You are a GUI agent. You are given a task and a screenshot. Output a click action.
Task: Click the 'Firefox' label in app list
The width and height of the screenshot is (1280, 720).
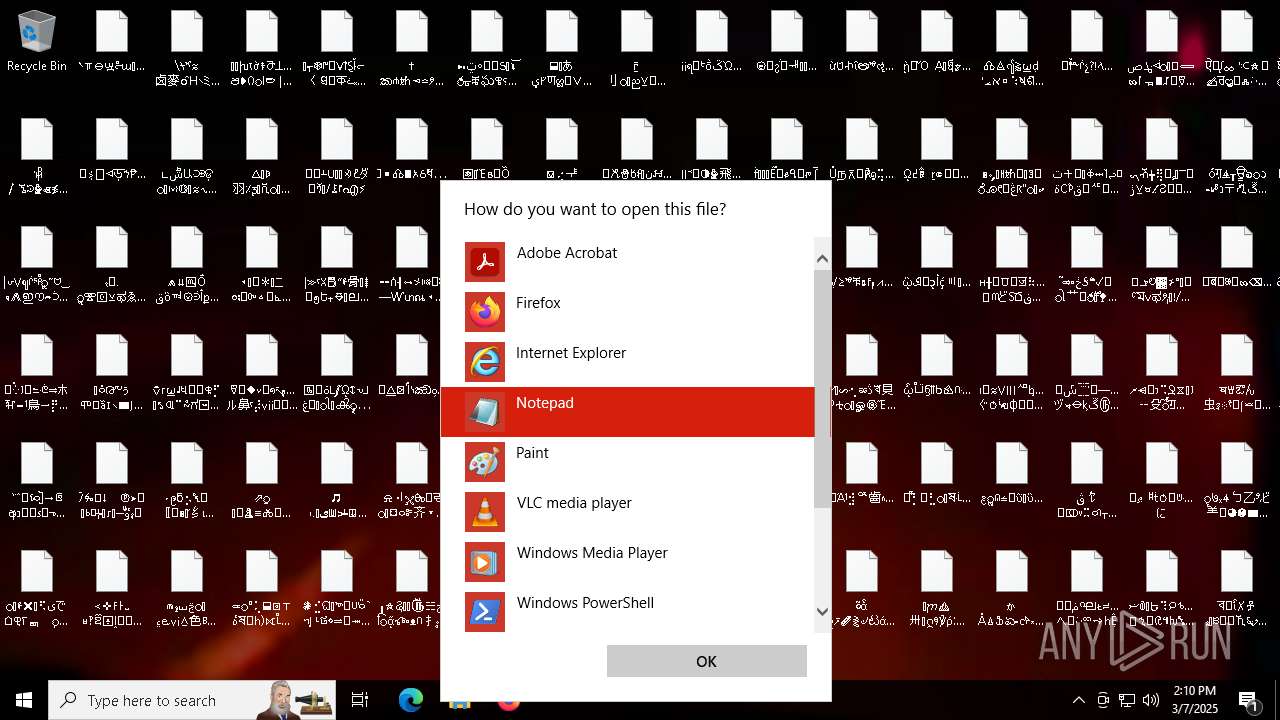pyautogui.click(x=538, y=303)
